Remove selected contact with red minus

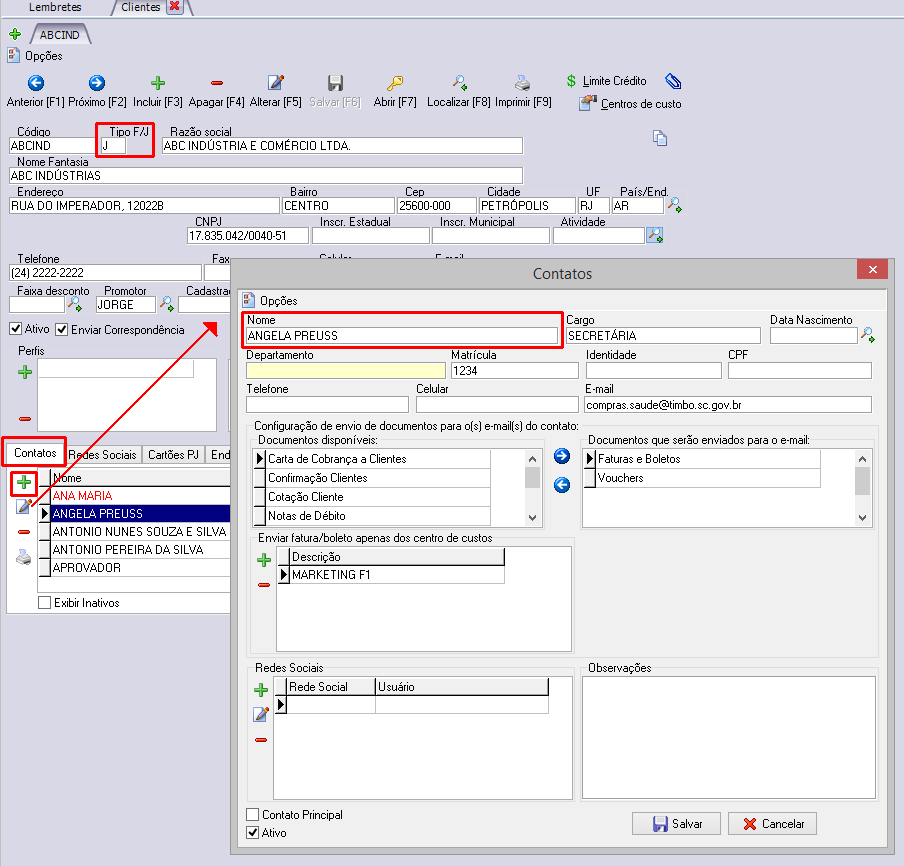click(x=24, y=532)
